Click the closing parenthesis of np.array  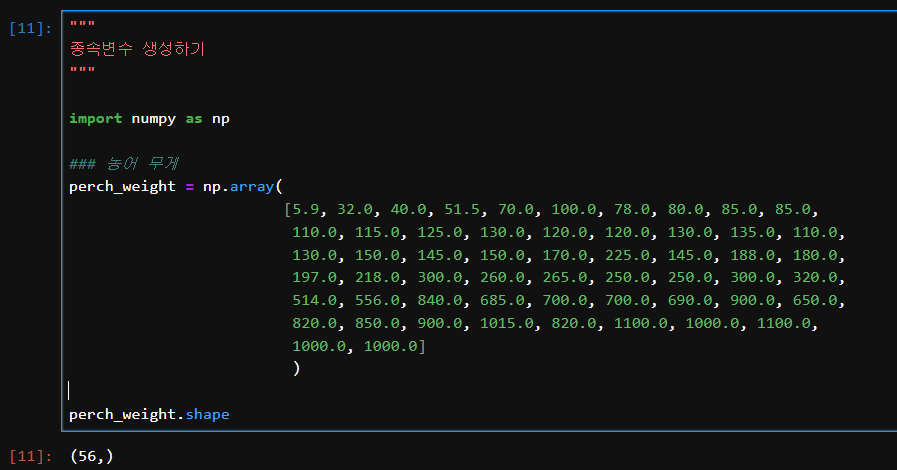[296, 369]
